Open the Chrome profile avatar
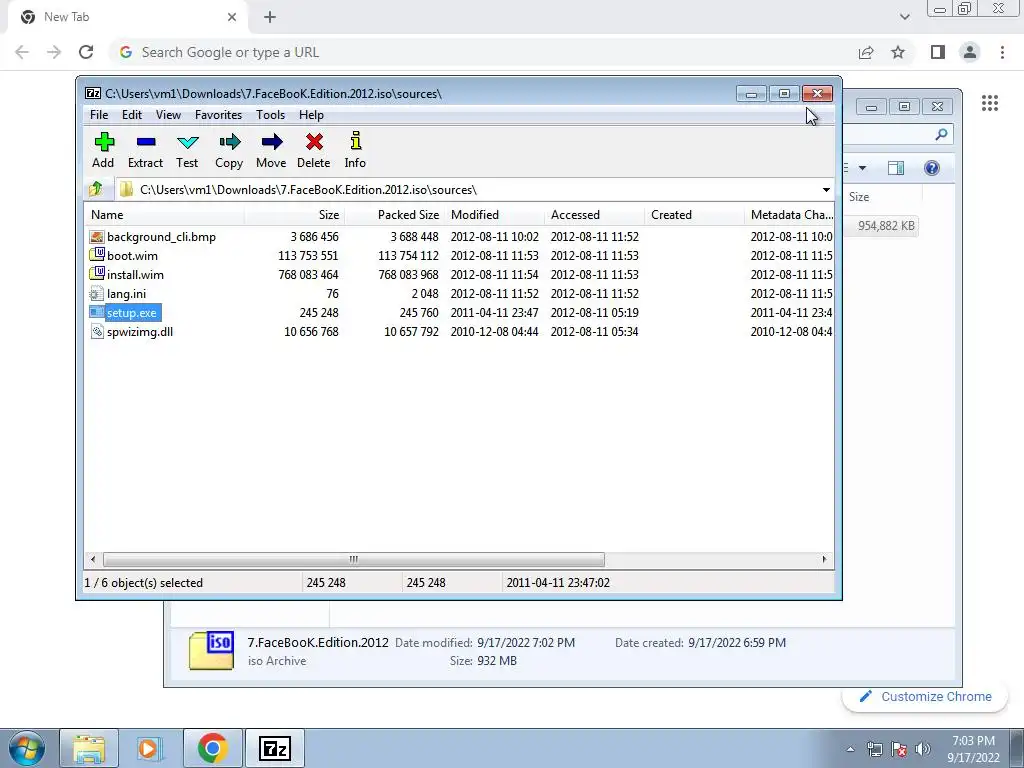1024x768 pixels. pos(970,52)
